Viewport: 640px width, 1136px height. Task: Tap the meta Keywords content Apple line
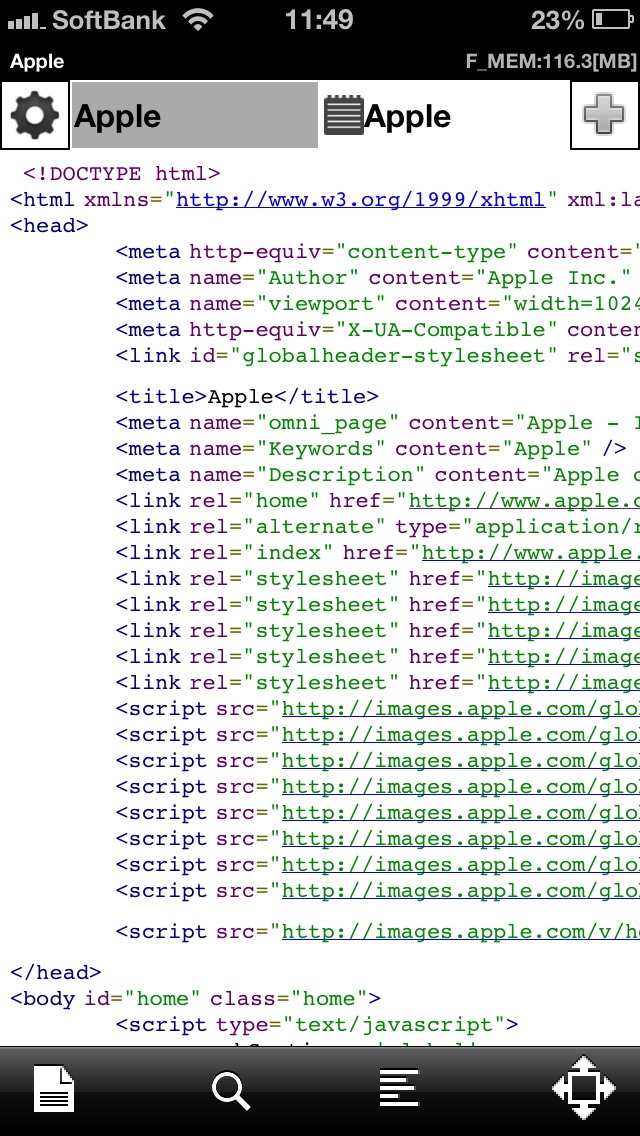click(x=371, y=448)
